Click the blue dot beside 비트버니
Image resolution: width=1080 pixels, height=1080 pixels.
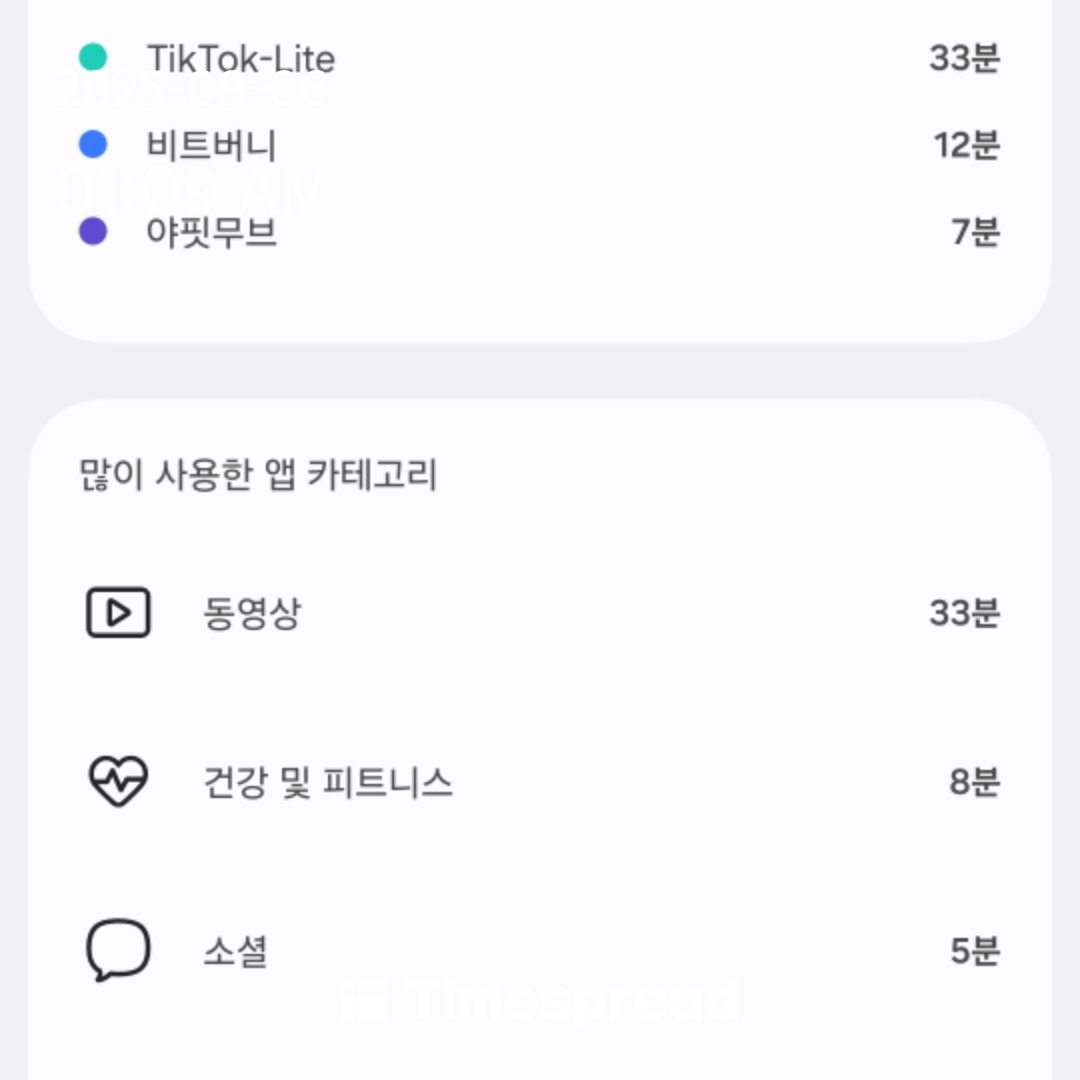coord(93,145)
